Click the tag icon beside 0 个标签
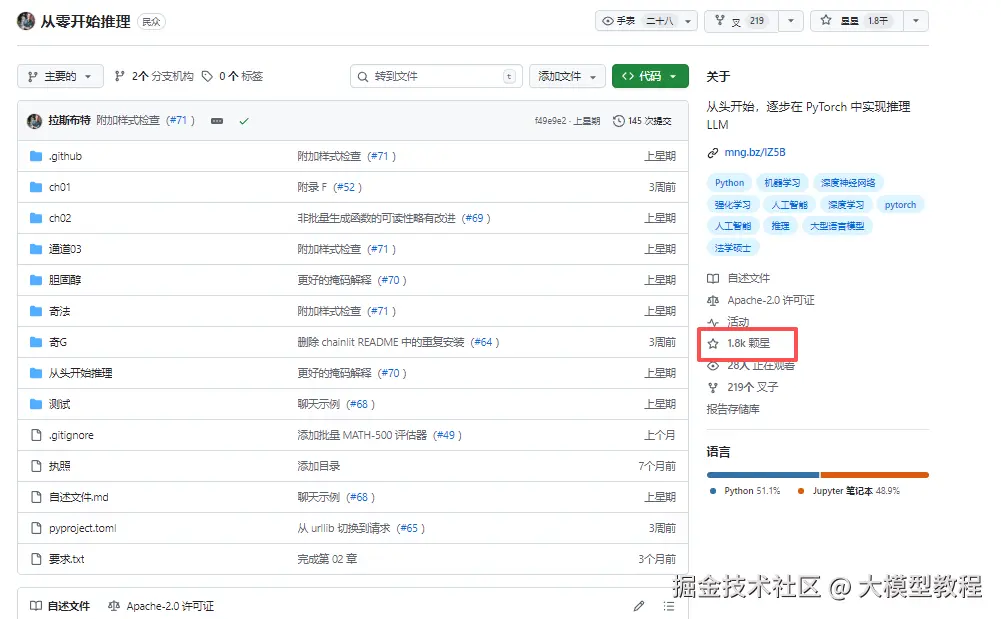This screenshot has height=619, width=1001. [207, 77]
